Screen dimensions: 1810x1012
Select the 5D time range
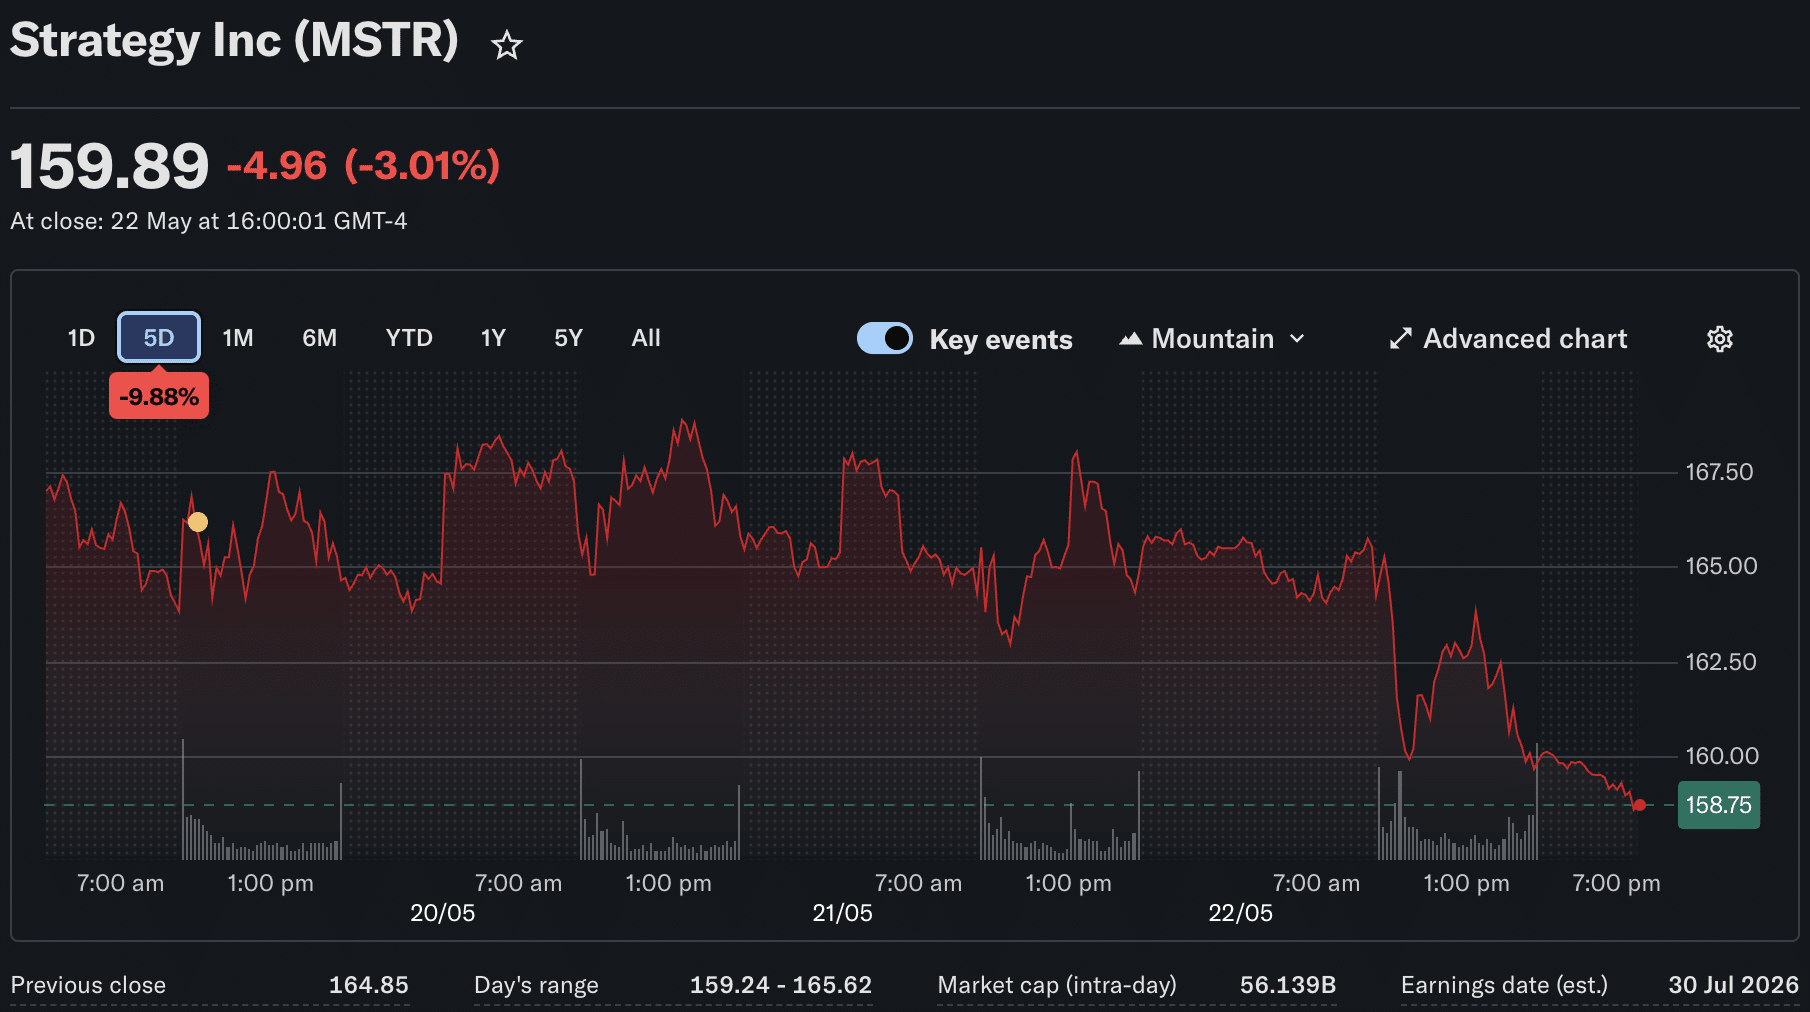coord(159,338)
